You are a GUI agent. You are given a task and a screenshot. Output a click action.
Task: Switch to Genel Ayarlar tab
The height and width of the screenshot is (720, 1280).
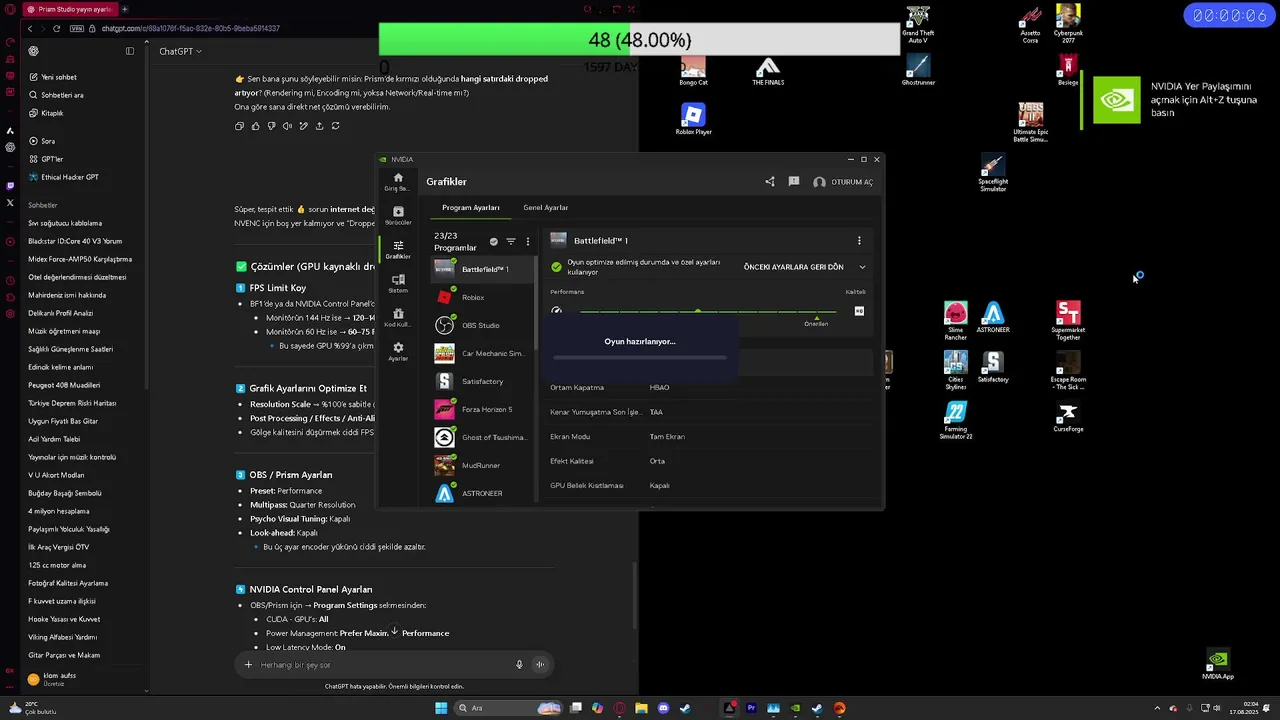546,208
